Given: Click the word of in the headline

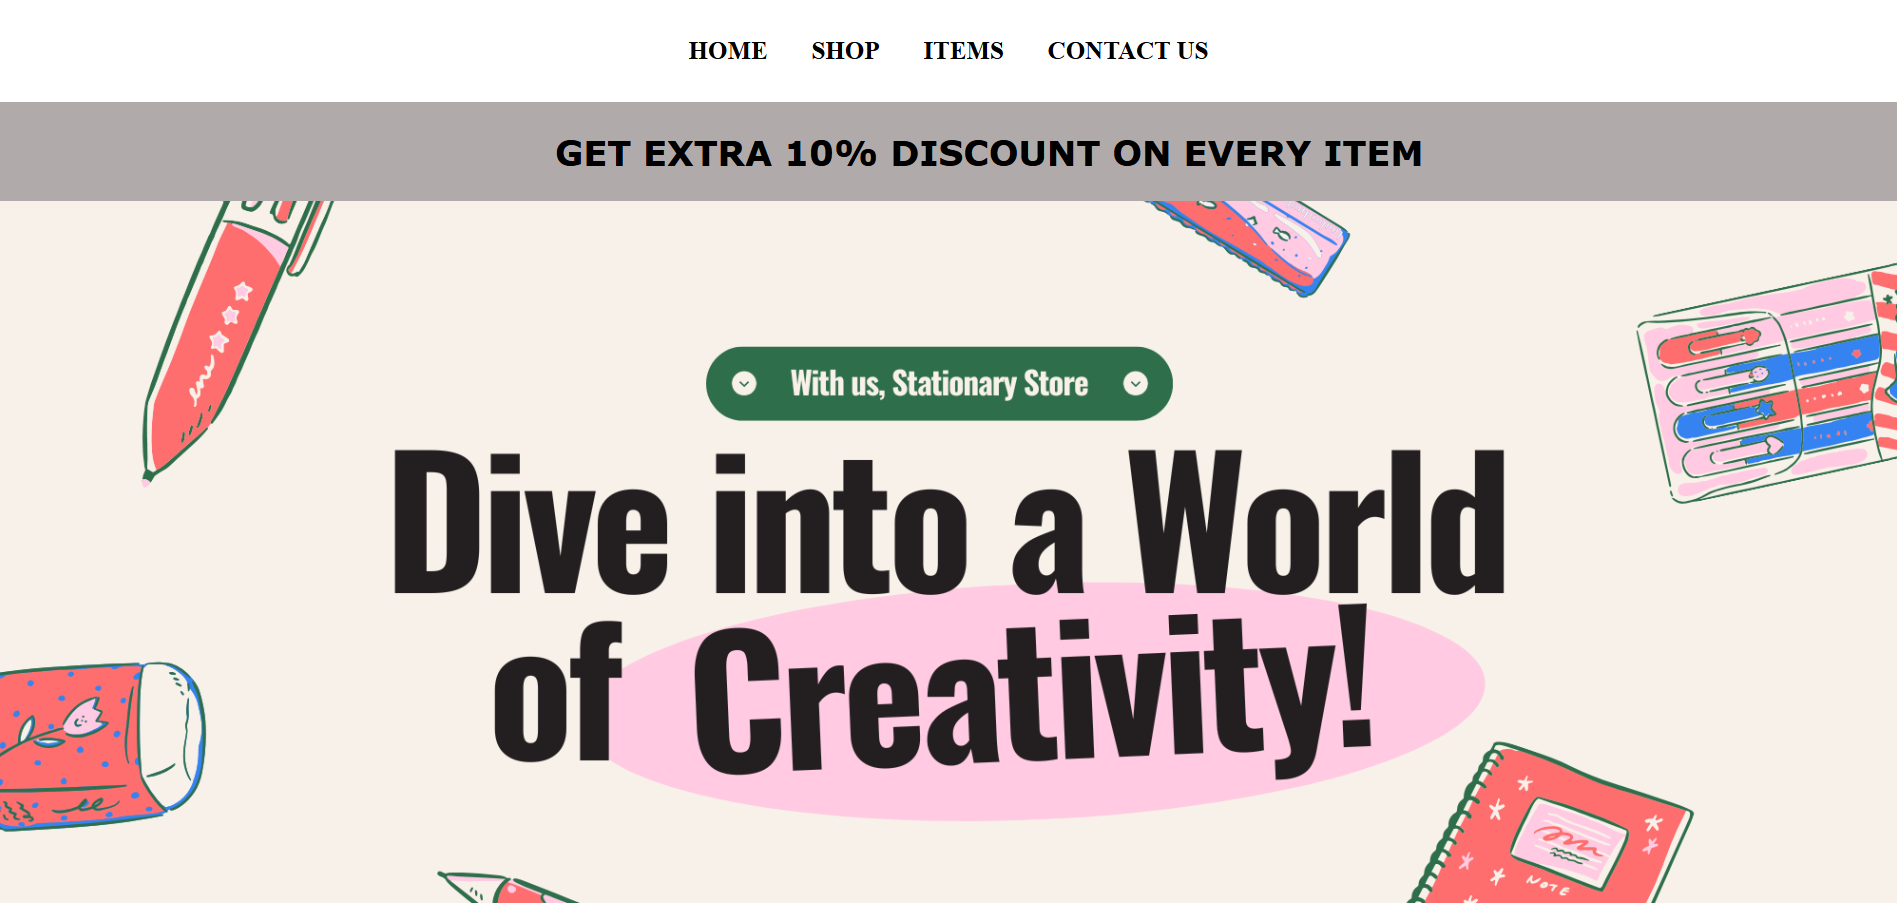Looking at the screenshot, I should 556,693.
